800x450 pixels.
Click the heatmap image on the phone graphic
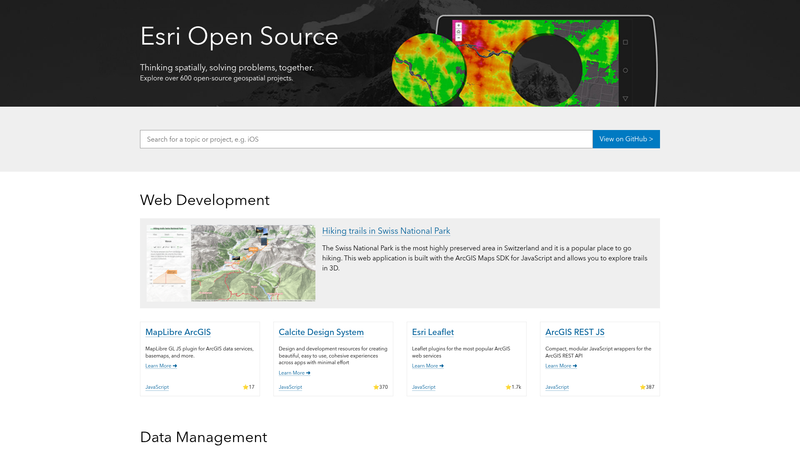click(535, 63)
